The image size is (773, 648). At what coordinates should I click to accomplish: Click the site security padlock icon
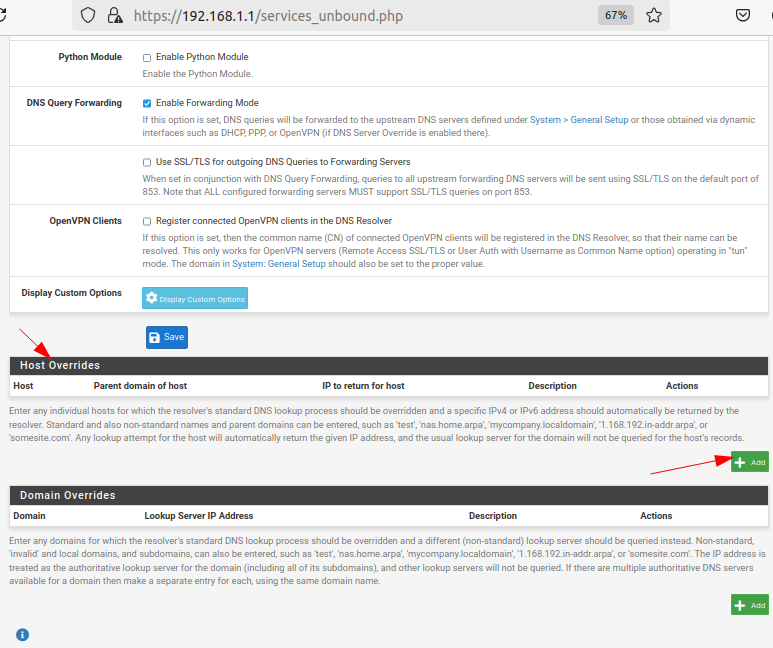(x=114, y=16)
